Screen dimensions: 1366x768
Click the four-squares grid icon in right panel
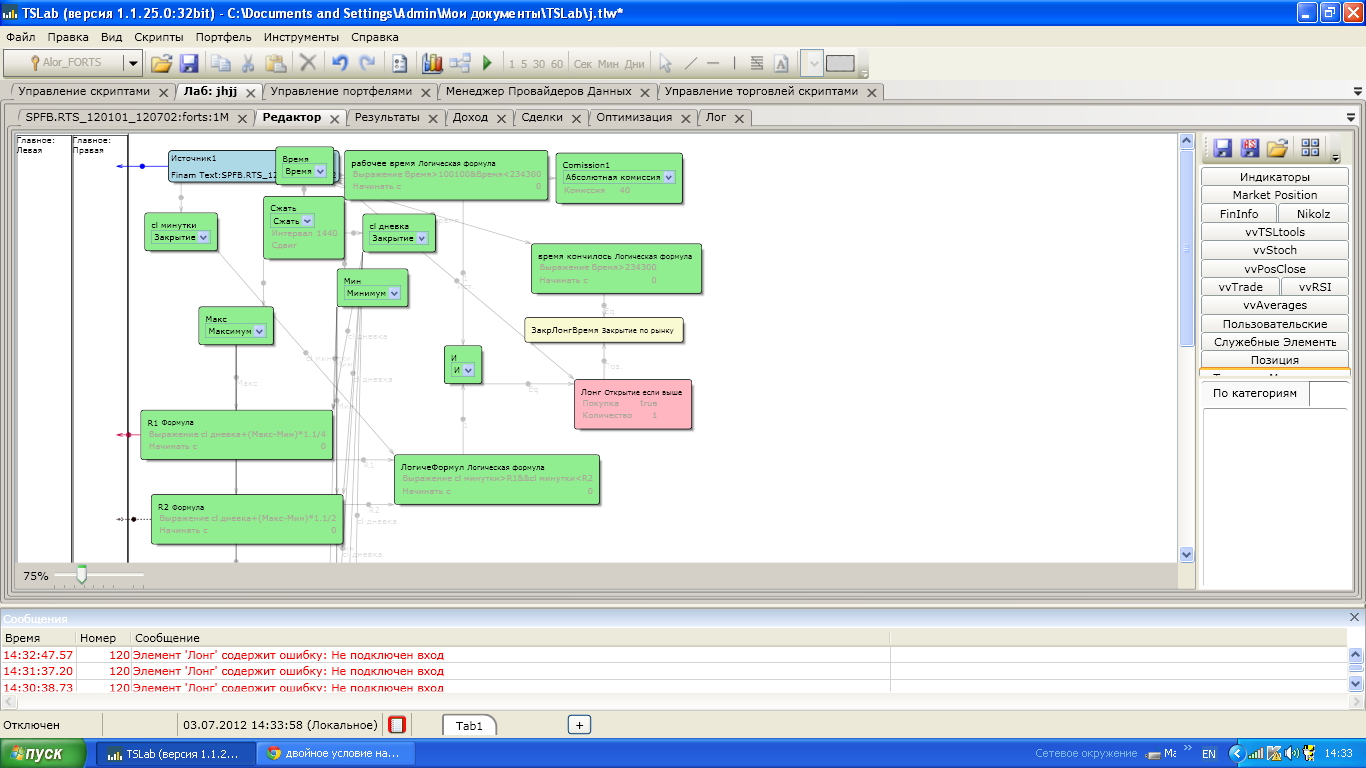coord(1310,148)
